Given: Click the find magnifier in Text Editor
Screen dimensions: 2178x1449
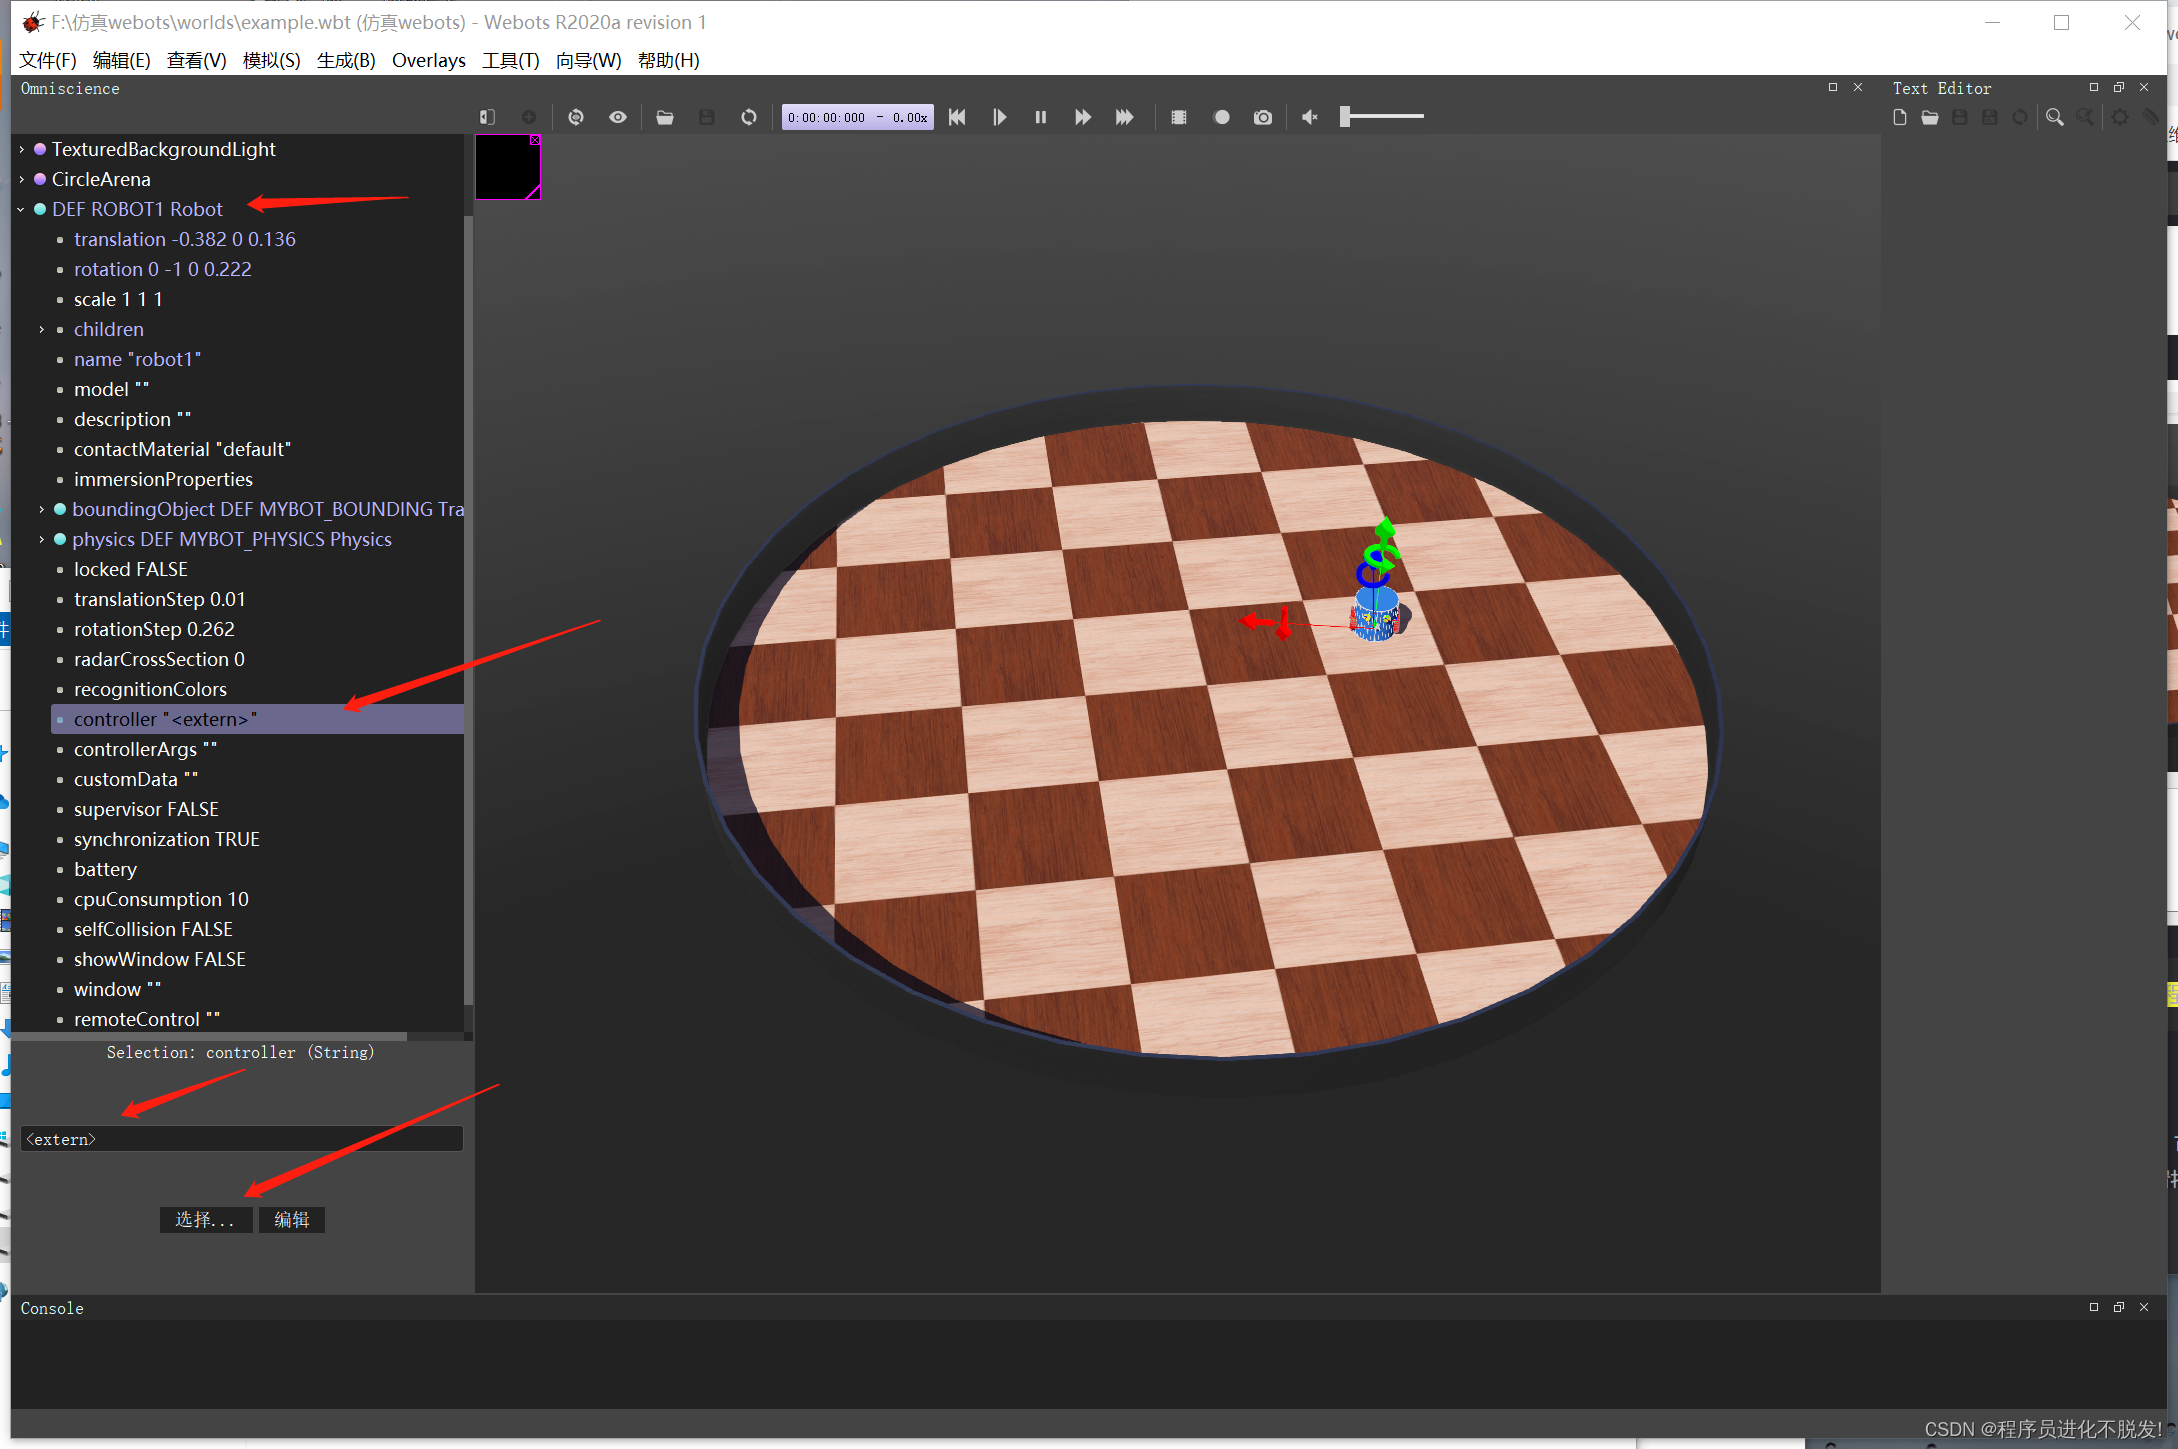Looking at the screenshot, I should point(2054,117).
